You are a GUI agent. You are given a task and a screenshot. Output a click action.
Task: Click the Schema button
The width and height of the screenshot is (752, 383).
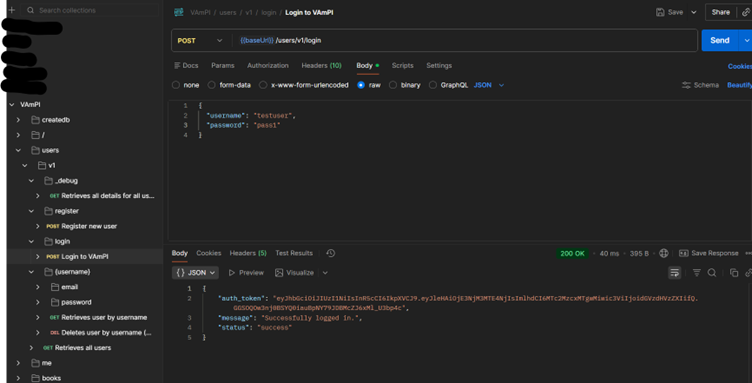click(700, 85)
